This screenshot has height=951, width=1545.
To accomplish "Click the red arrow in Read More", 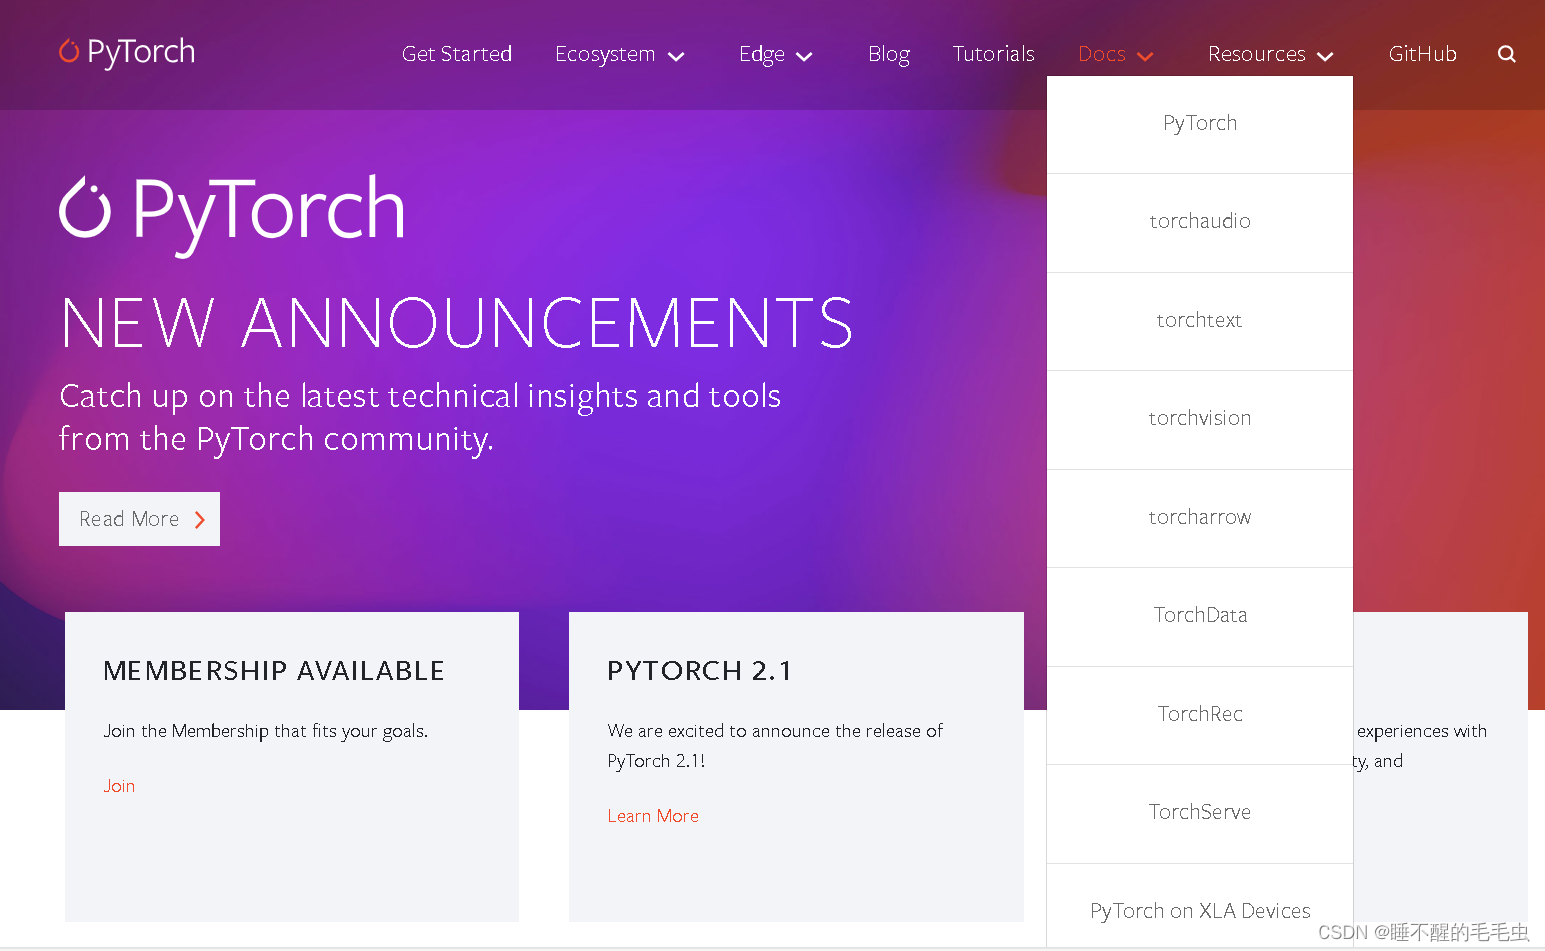I will tap(200, 520).
